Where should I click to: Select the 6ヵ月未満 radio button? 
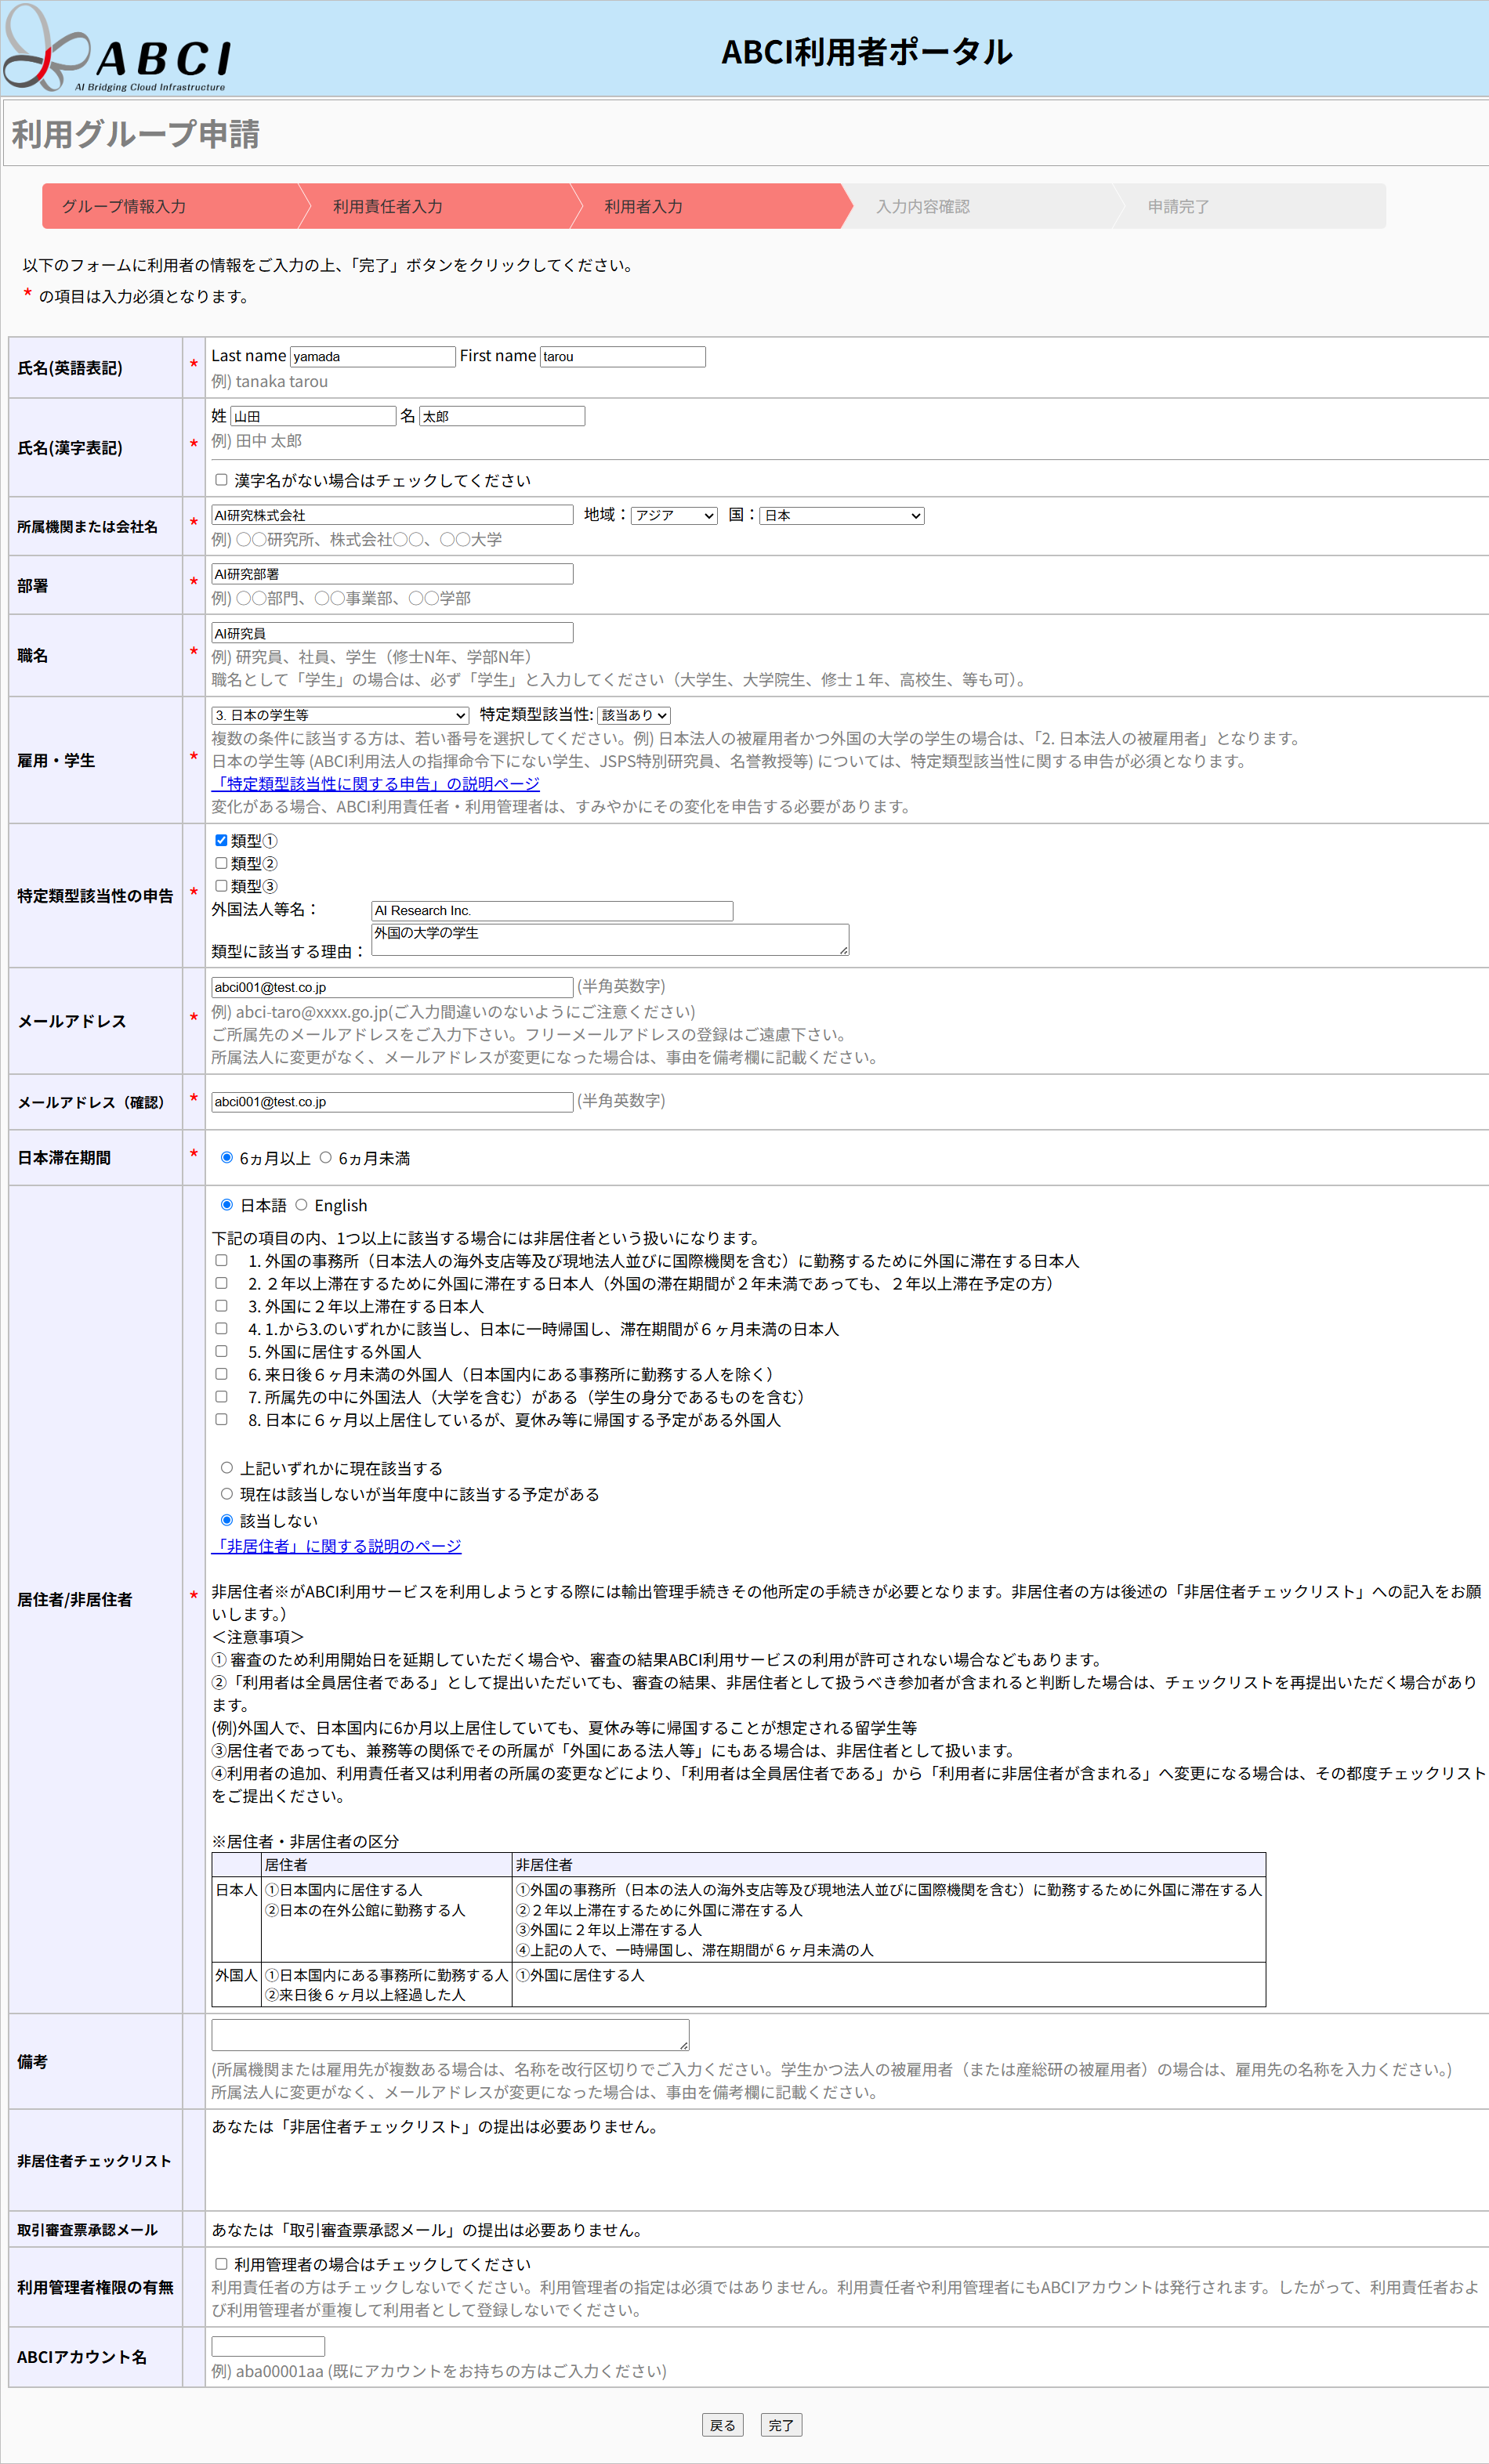point(326,1158)
